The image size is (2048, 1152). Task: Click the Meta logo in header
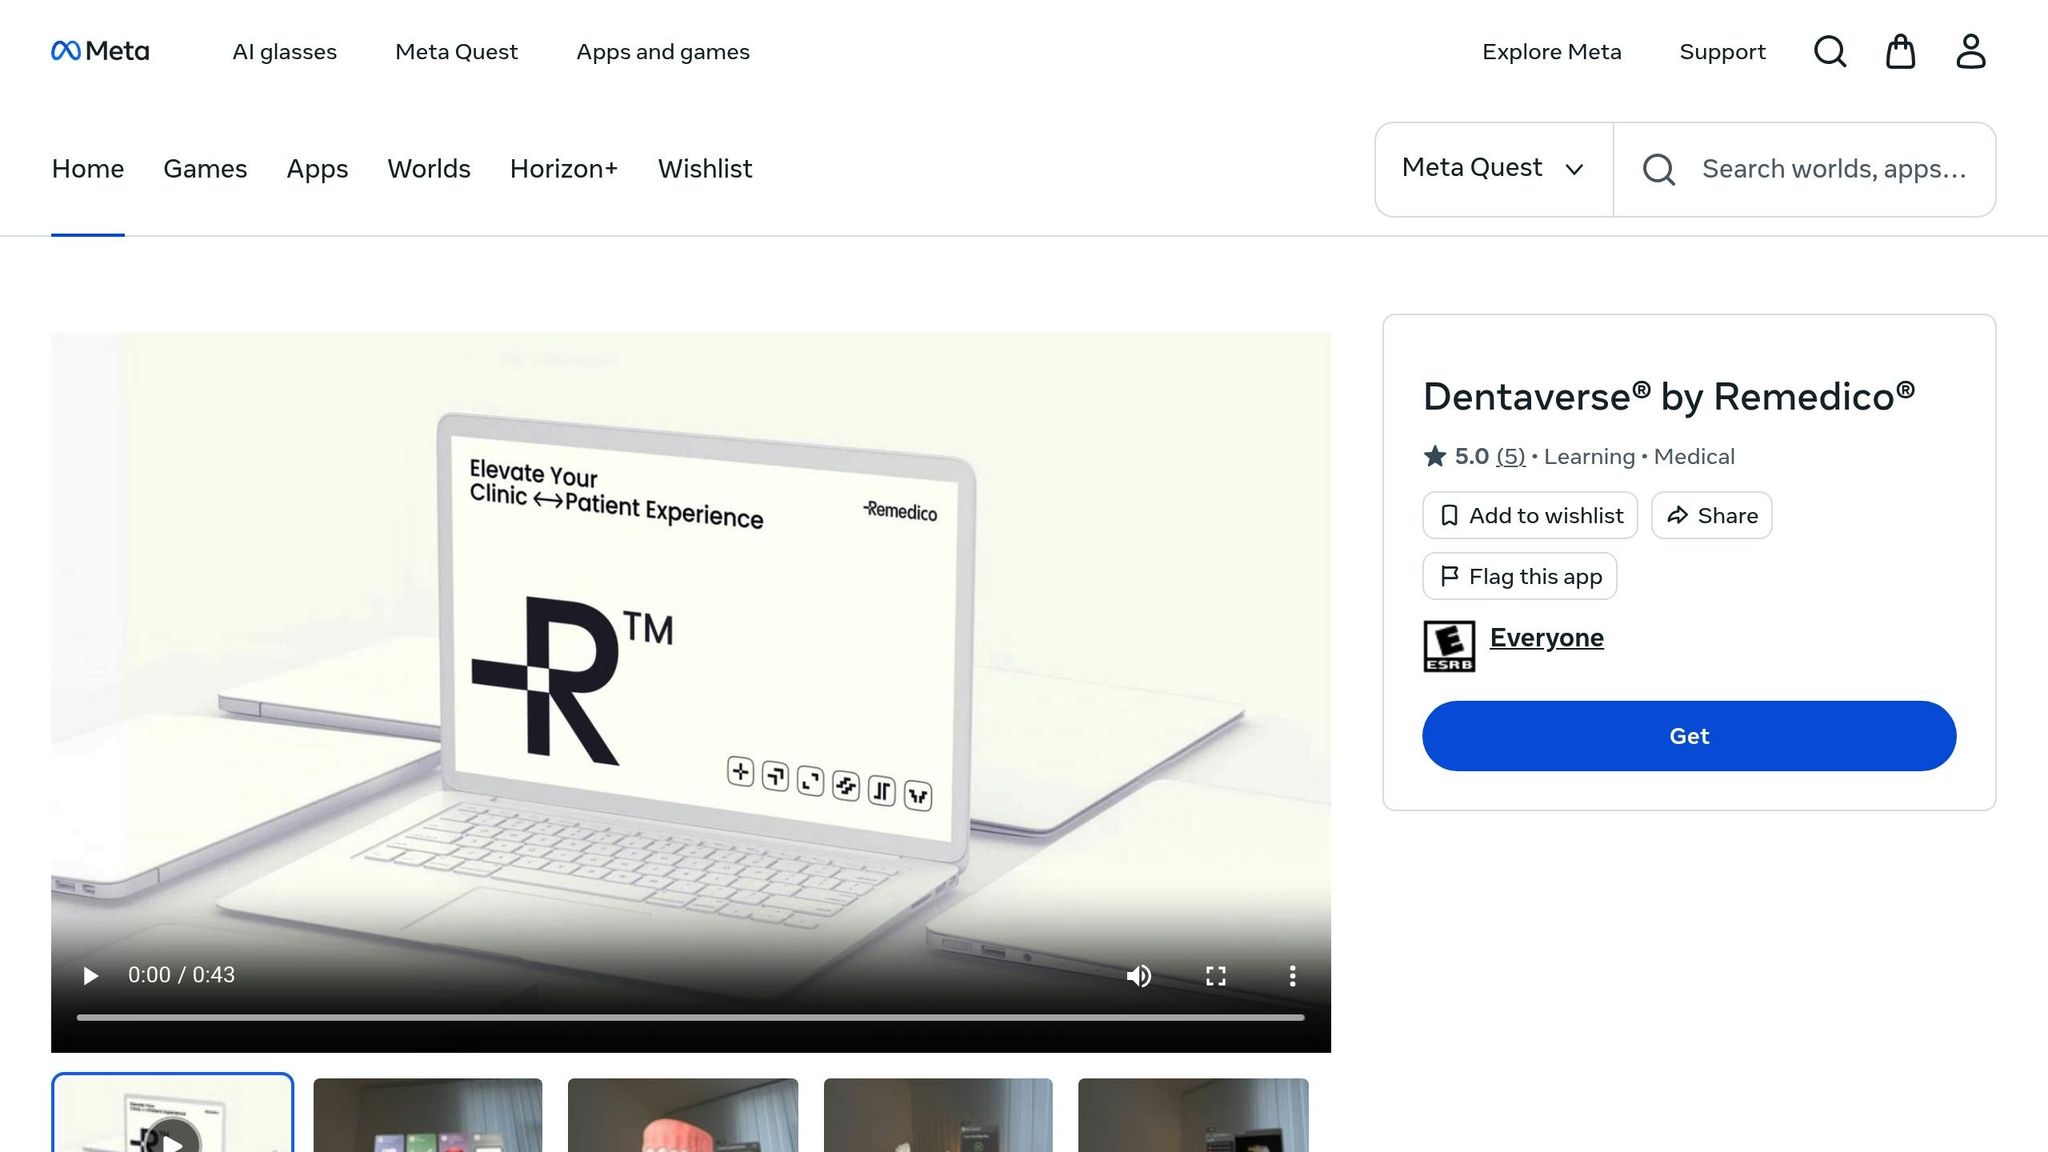coord(100,51)
